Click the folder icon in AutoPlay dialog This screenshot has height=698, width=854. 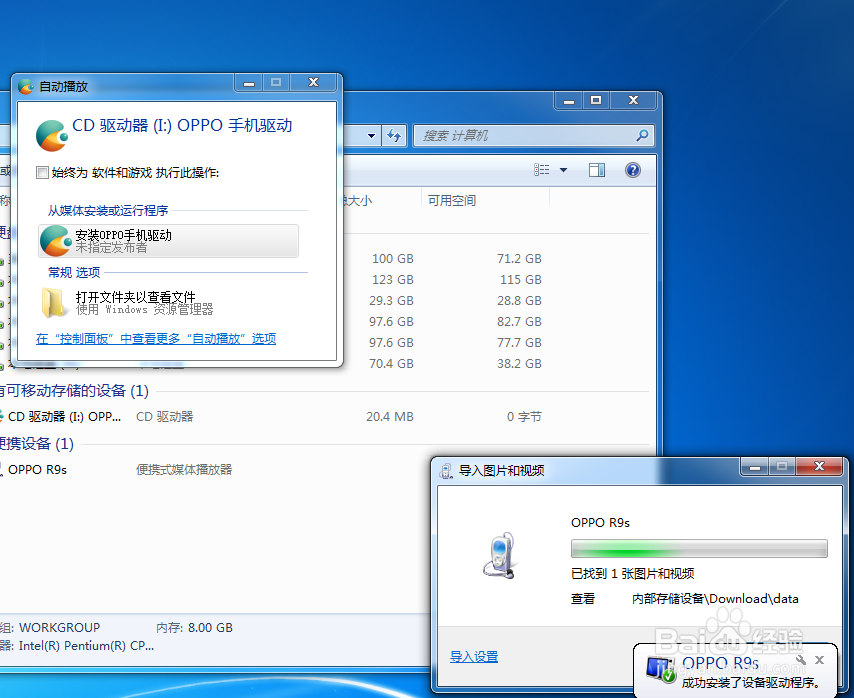[x=54, y=303]
